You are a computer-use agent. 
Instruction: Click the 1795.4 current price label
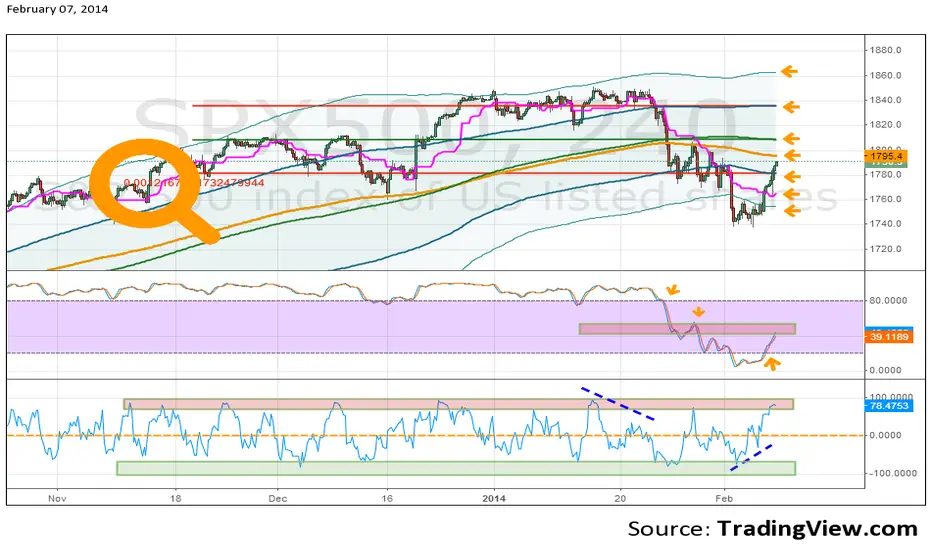pos(886,156)
